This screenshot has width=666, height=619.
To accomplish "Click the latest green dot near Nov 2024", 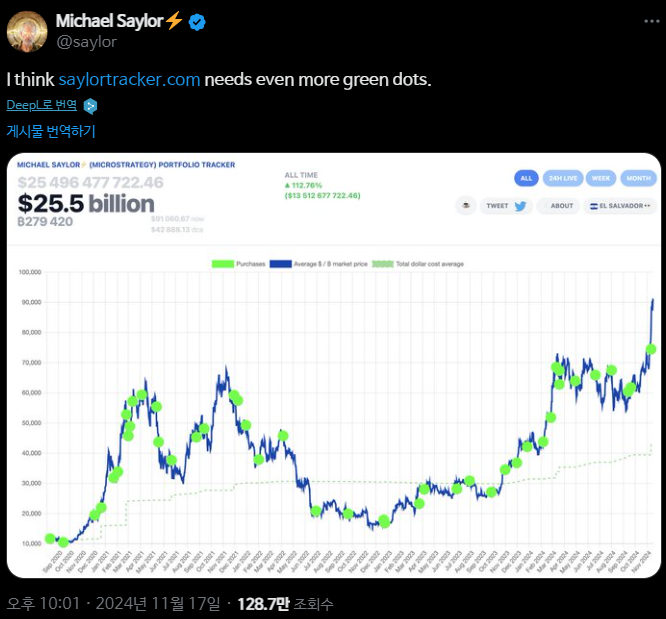I will coord(651,349).
